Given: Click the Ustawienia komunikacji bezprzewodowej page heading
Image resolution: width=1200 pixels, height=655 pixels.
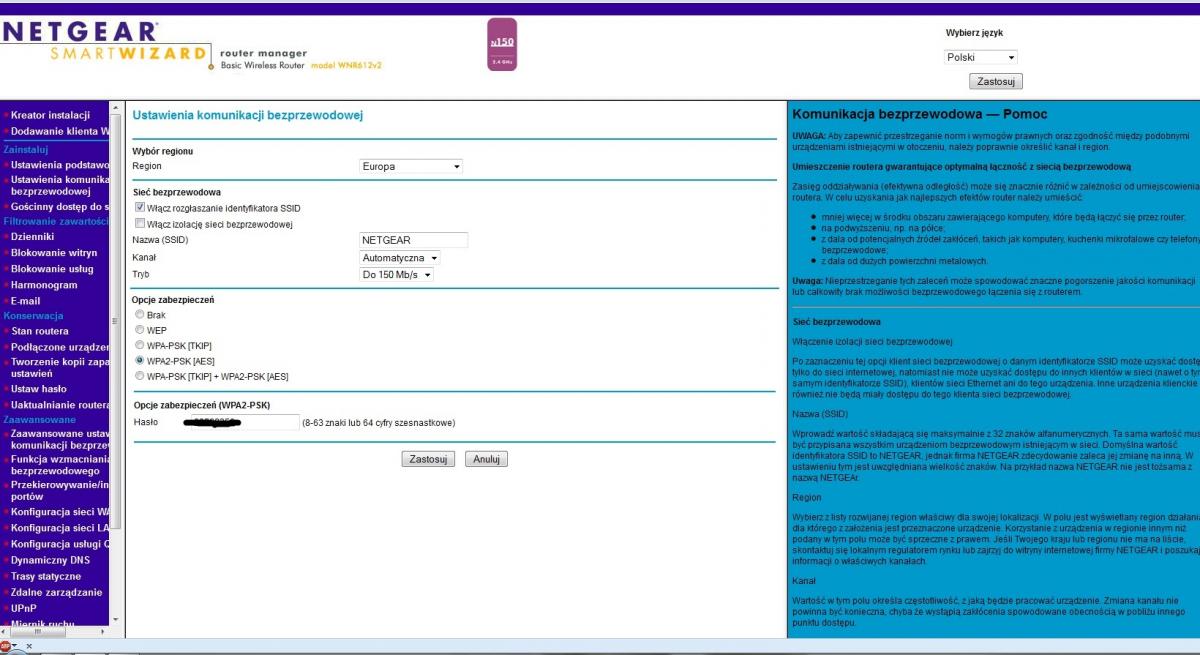Looking at the screenshot, I should [x=248, y=115].
